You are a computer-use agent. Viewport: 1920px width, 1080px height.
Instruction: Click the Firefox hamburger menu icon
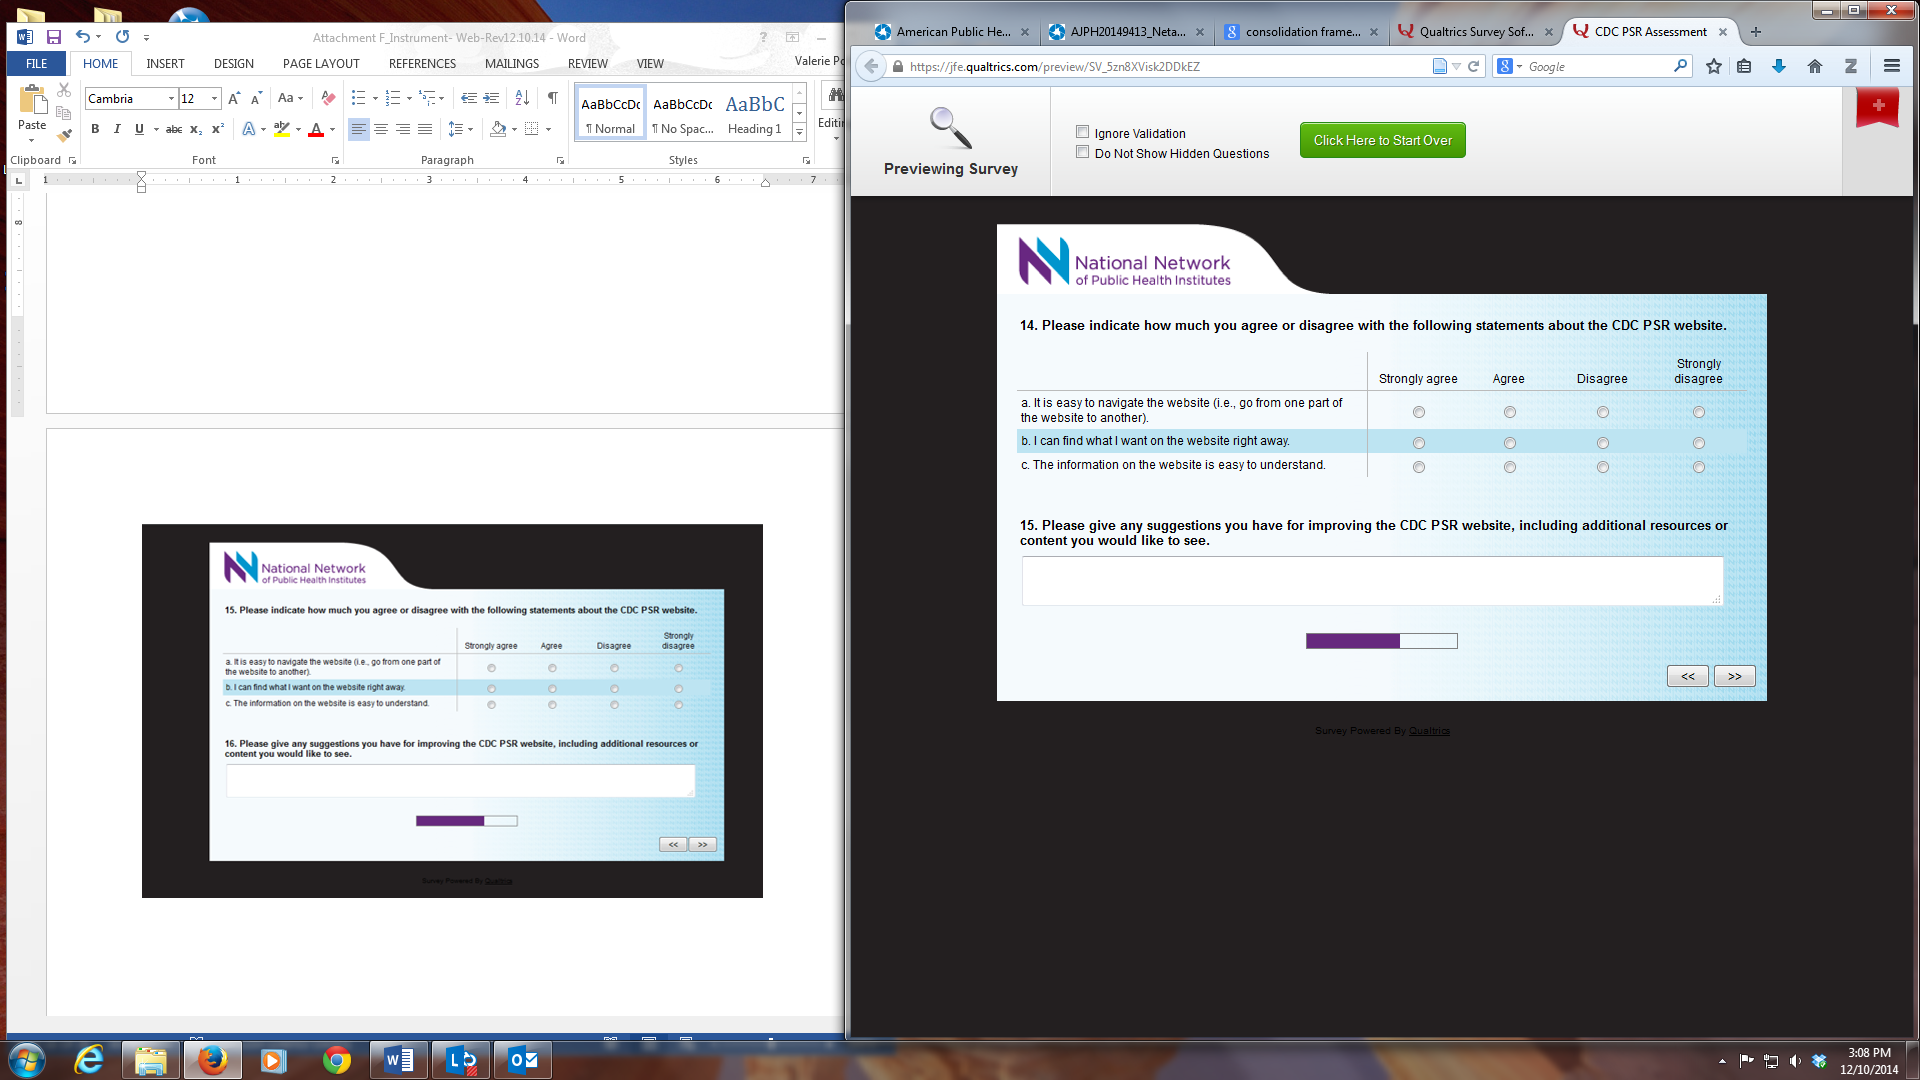coord(1891,66)
